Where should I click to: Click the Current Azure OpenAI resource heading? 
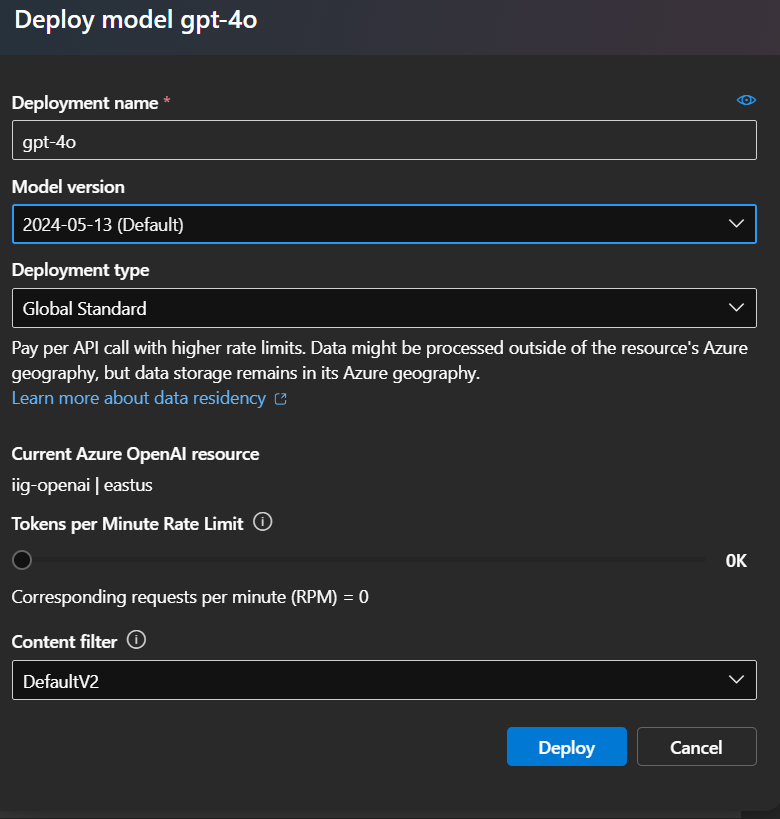[x=135, y=454]
